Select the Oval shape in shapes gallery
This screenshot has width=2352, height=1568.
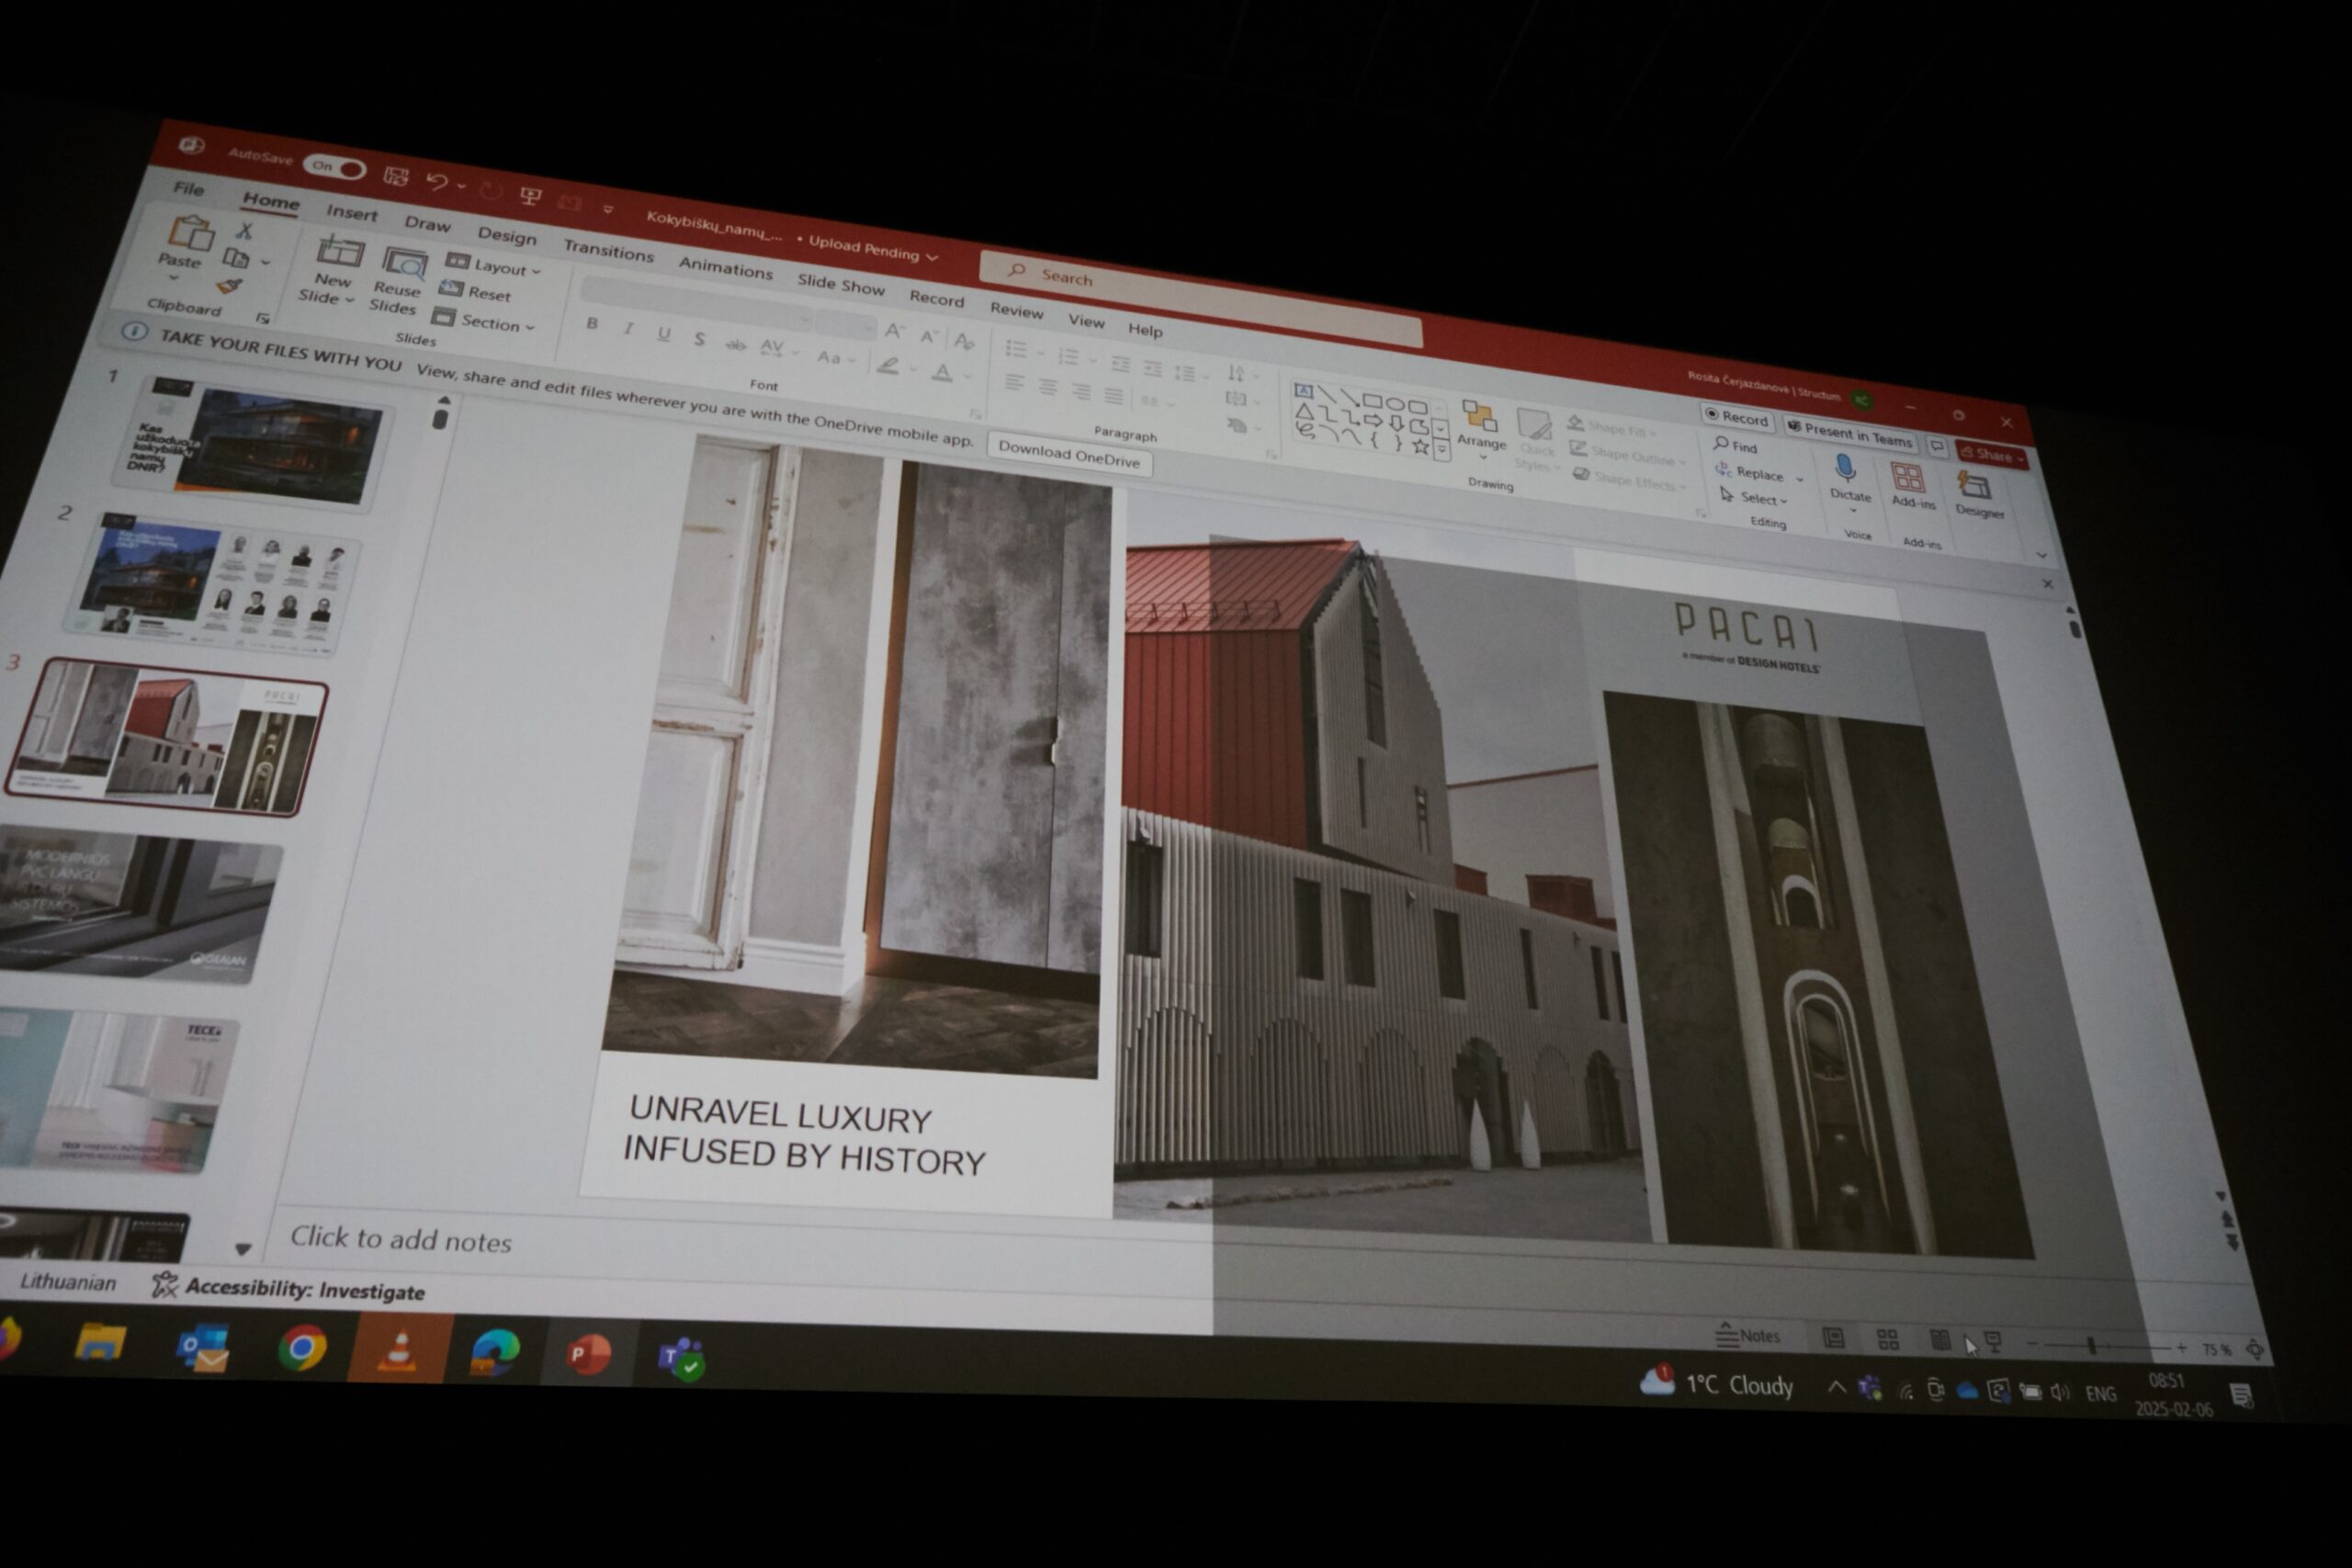click(1395, 404)
